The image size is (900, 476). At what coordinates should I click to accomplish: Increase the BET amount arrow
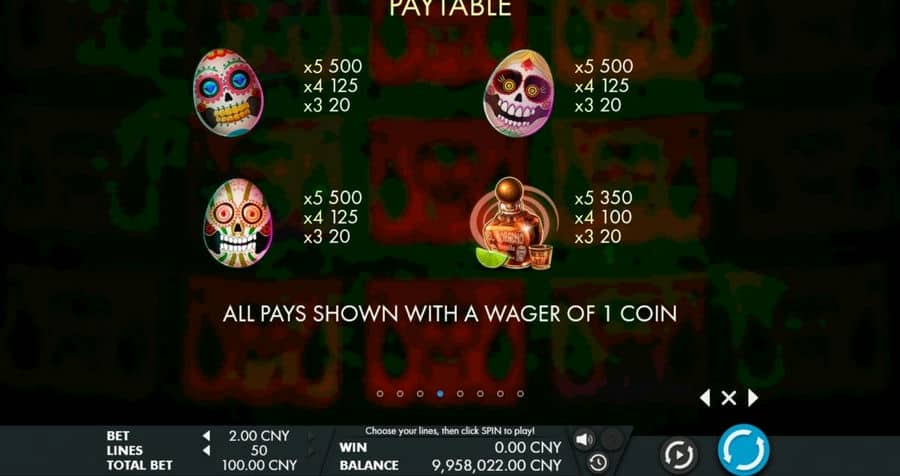(312, 436)
